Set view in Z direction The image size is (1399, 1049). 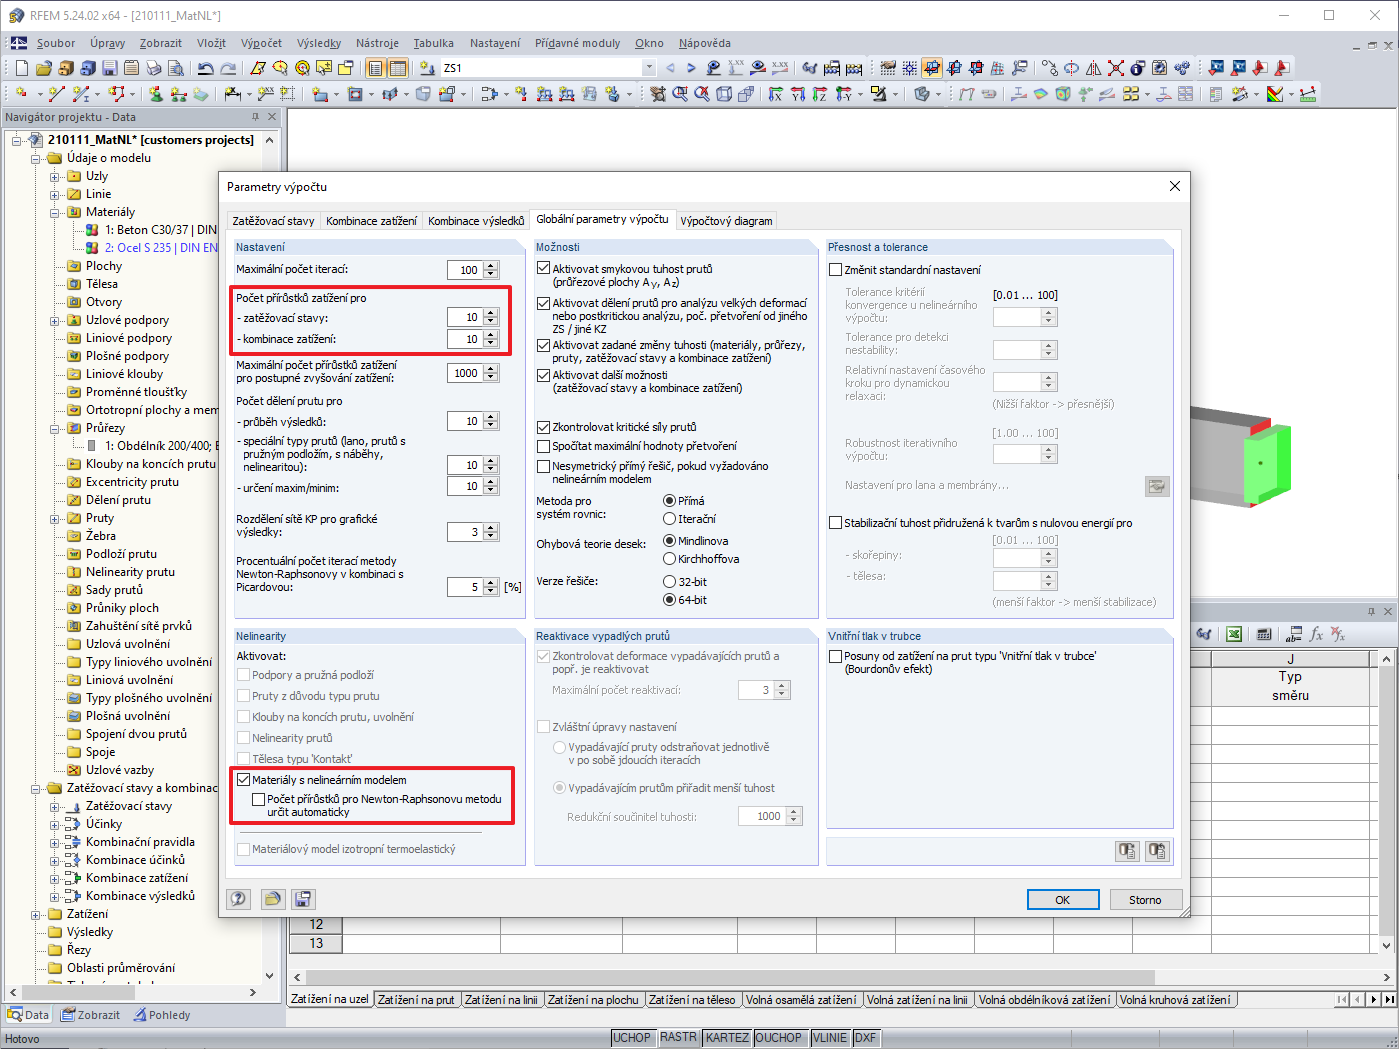pos(819,93)
